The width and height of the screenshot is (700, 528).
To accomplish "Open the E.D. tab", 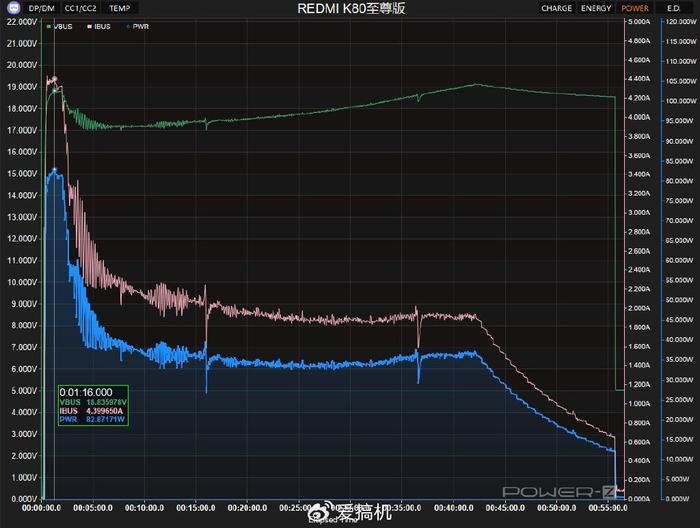I will (x=673, y=8).
